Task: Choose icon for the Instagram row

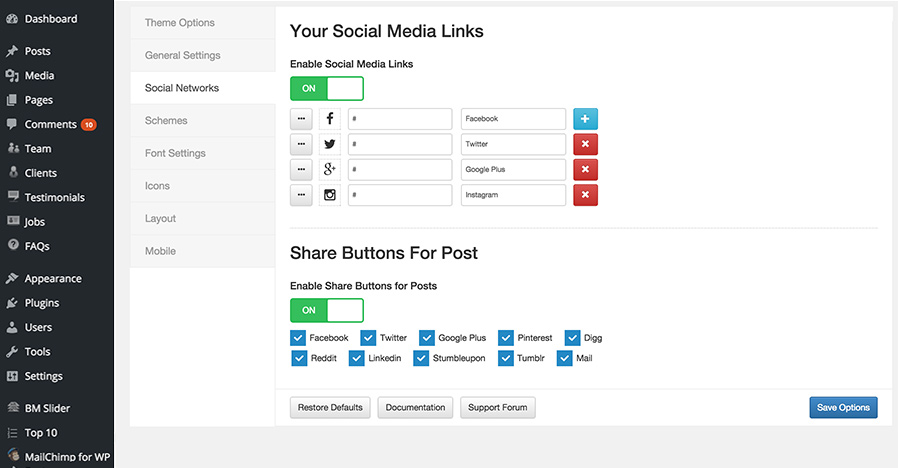Action: click(329, 195)
